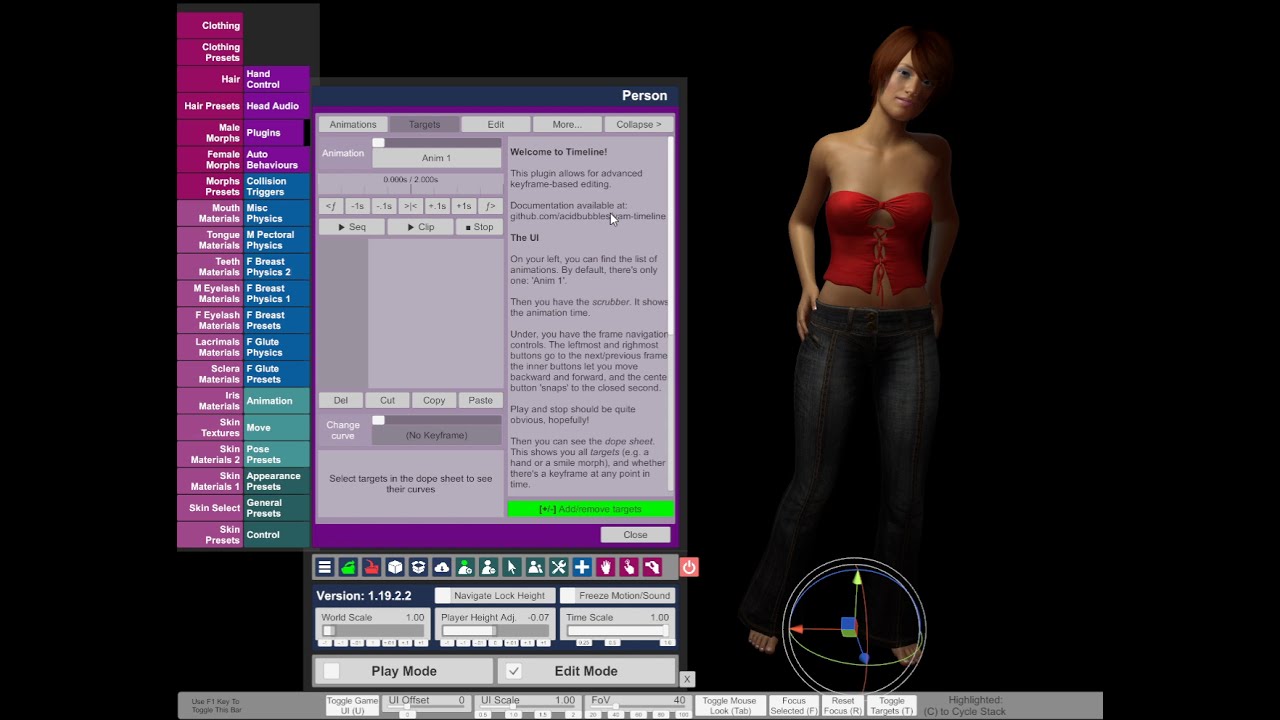Click the red power icon
1280x720 pixels.
689,567
